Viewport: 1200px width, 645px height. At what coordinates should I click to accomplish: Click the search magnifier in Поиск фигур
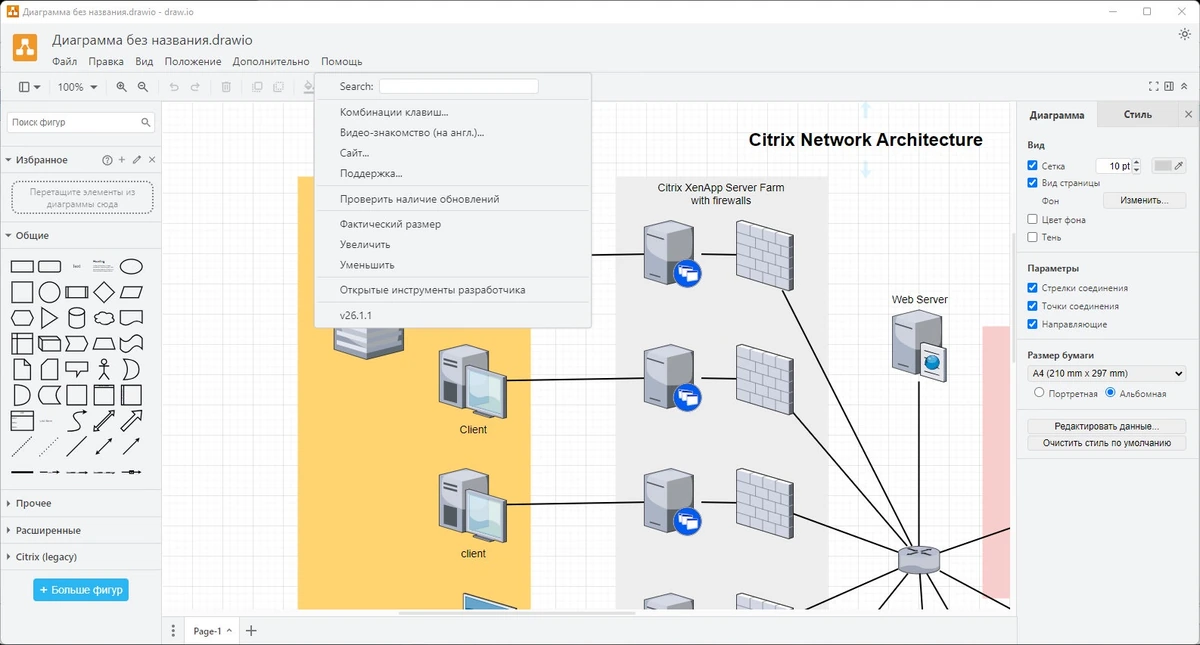pos(146,123)
